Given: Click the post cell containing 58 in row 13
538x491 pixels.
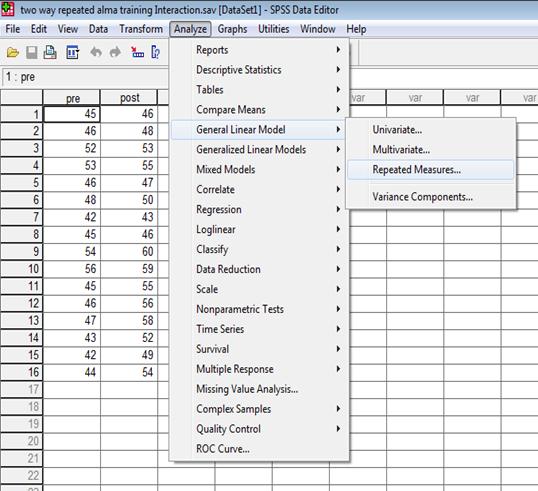Looking at the screenshot, I should point(129,320).
